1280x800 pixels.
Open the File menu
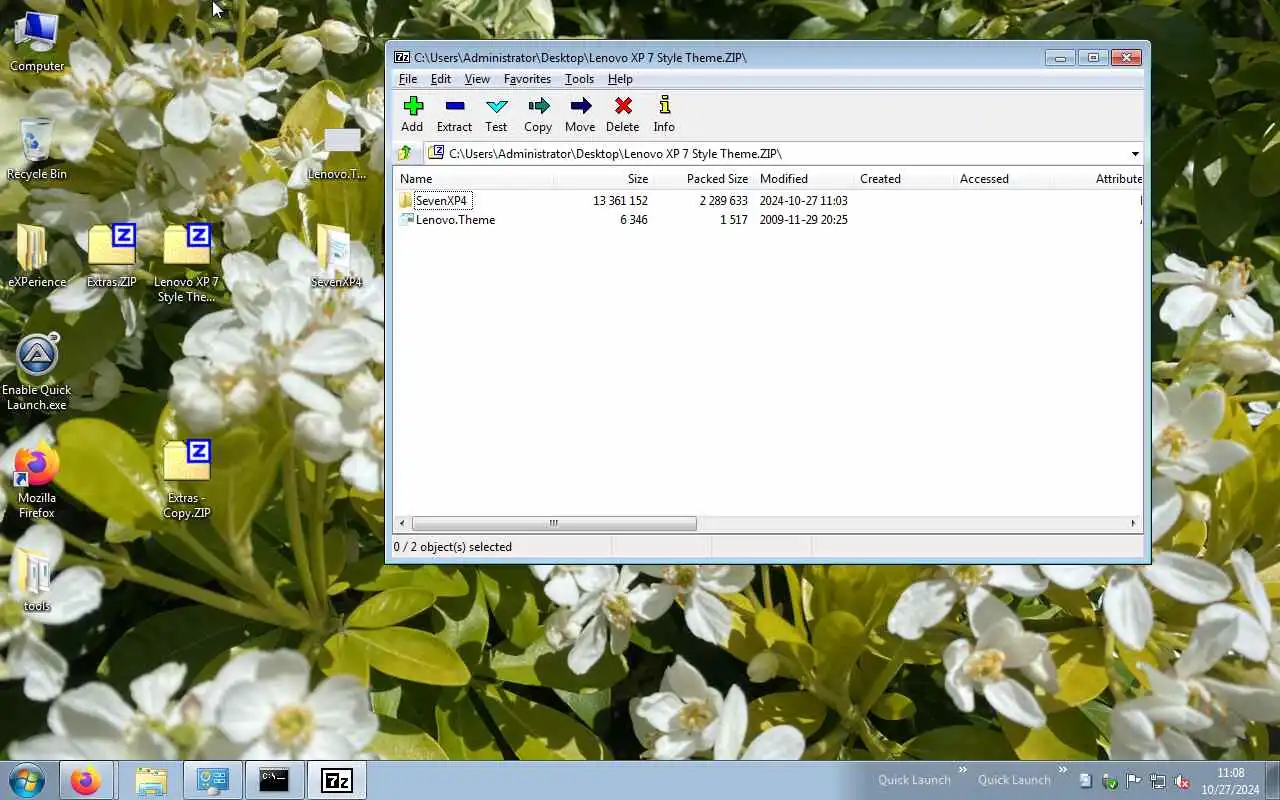coord(408,79)
